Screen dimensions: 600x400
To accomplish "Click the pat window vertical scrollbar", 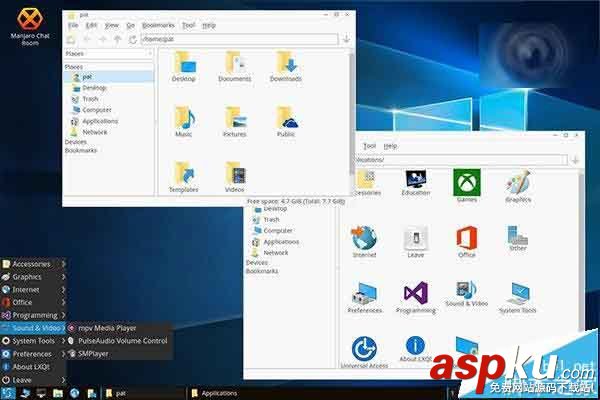I will pyautogui.click(x=352, y=115).
